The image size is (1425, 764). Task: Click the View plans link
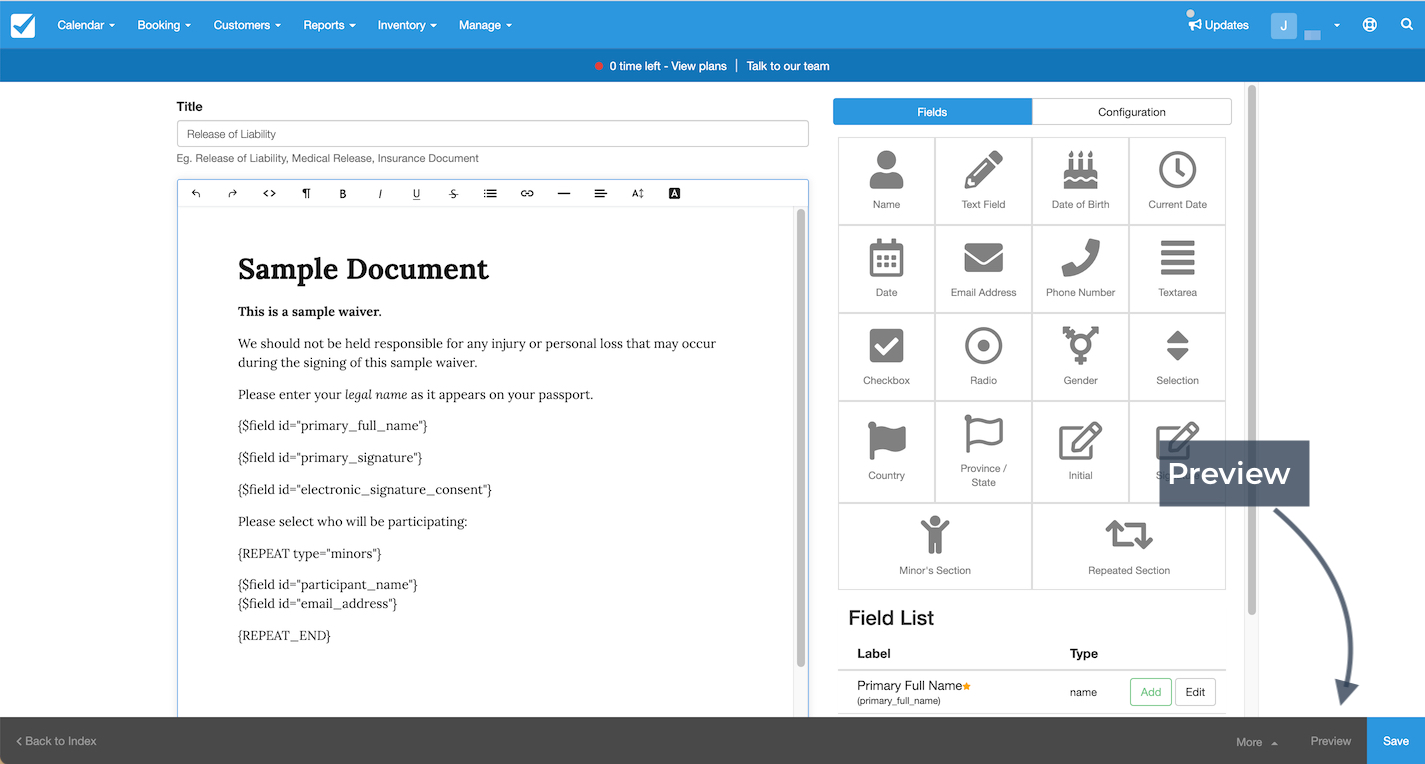click(698, 66)
